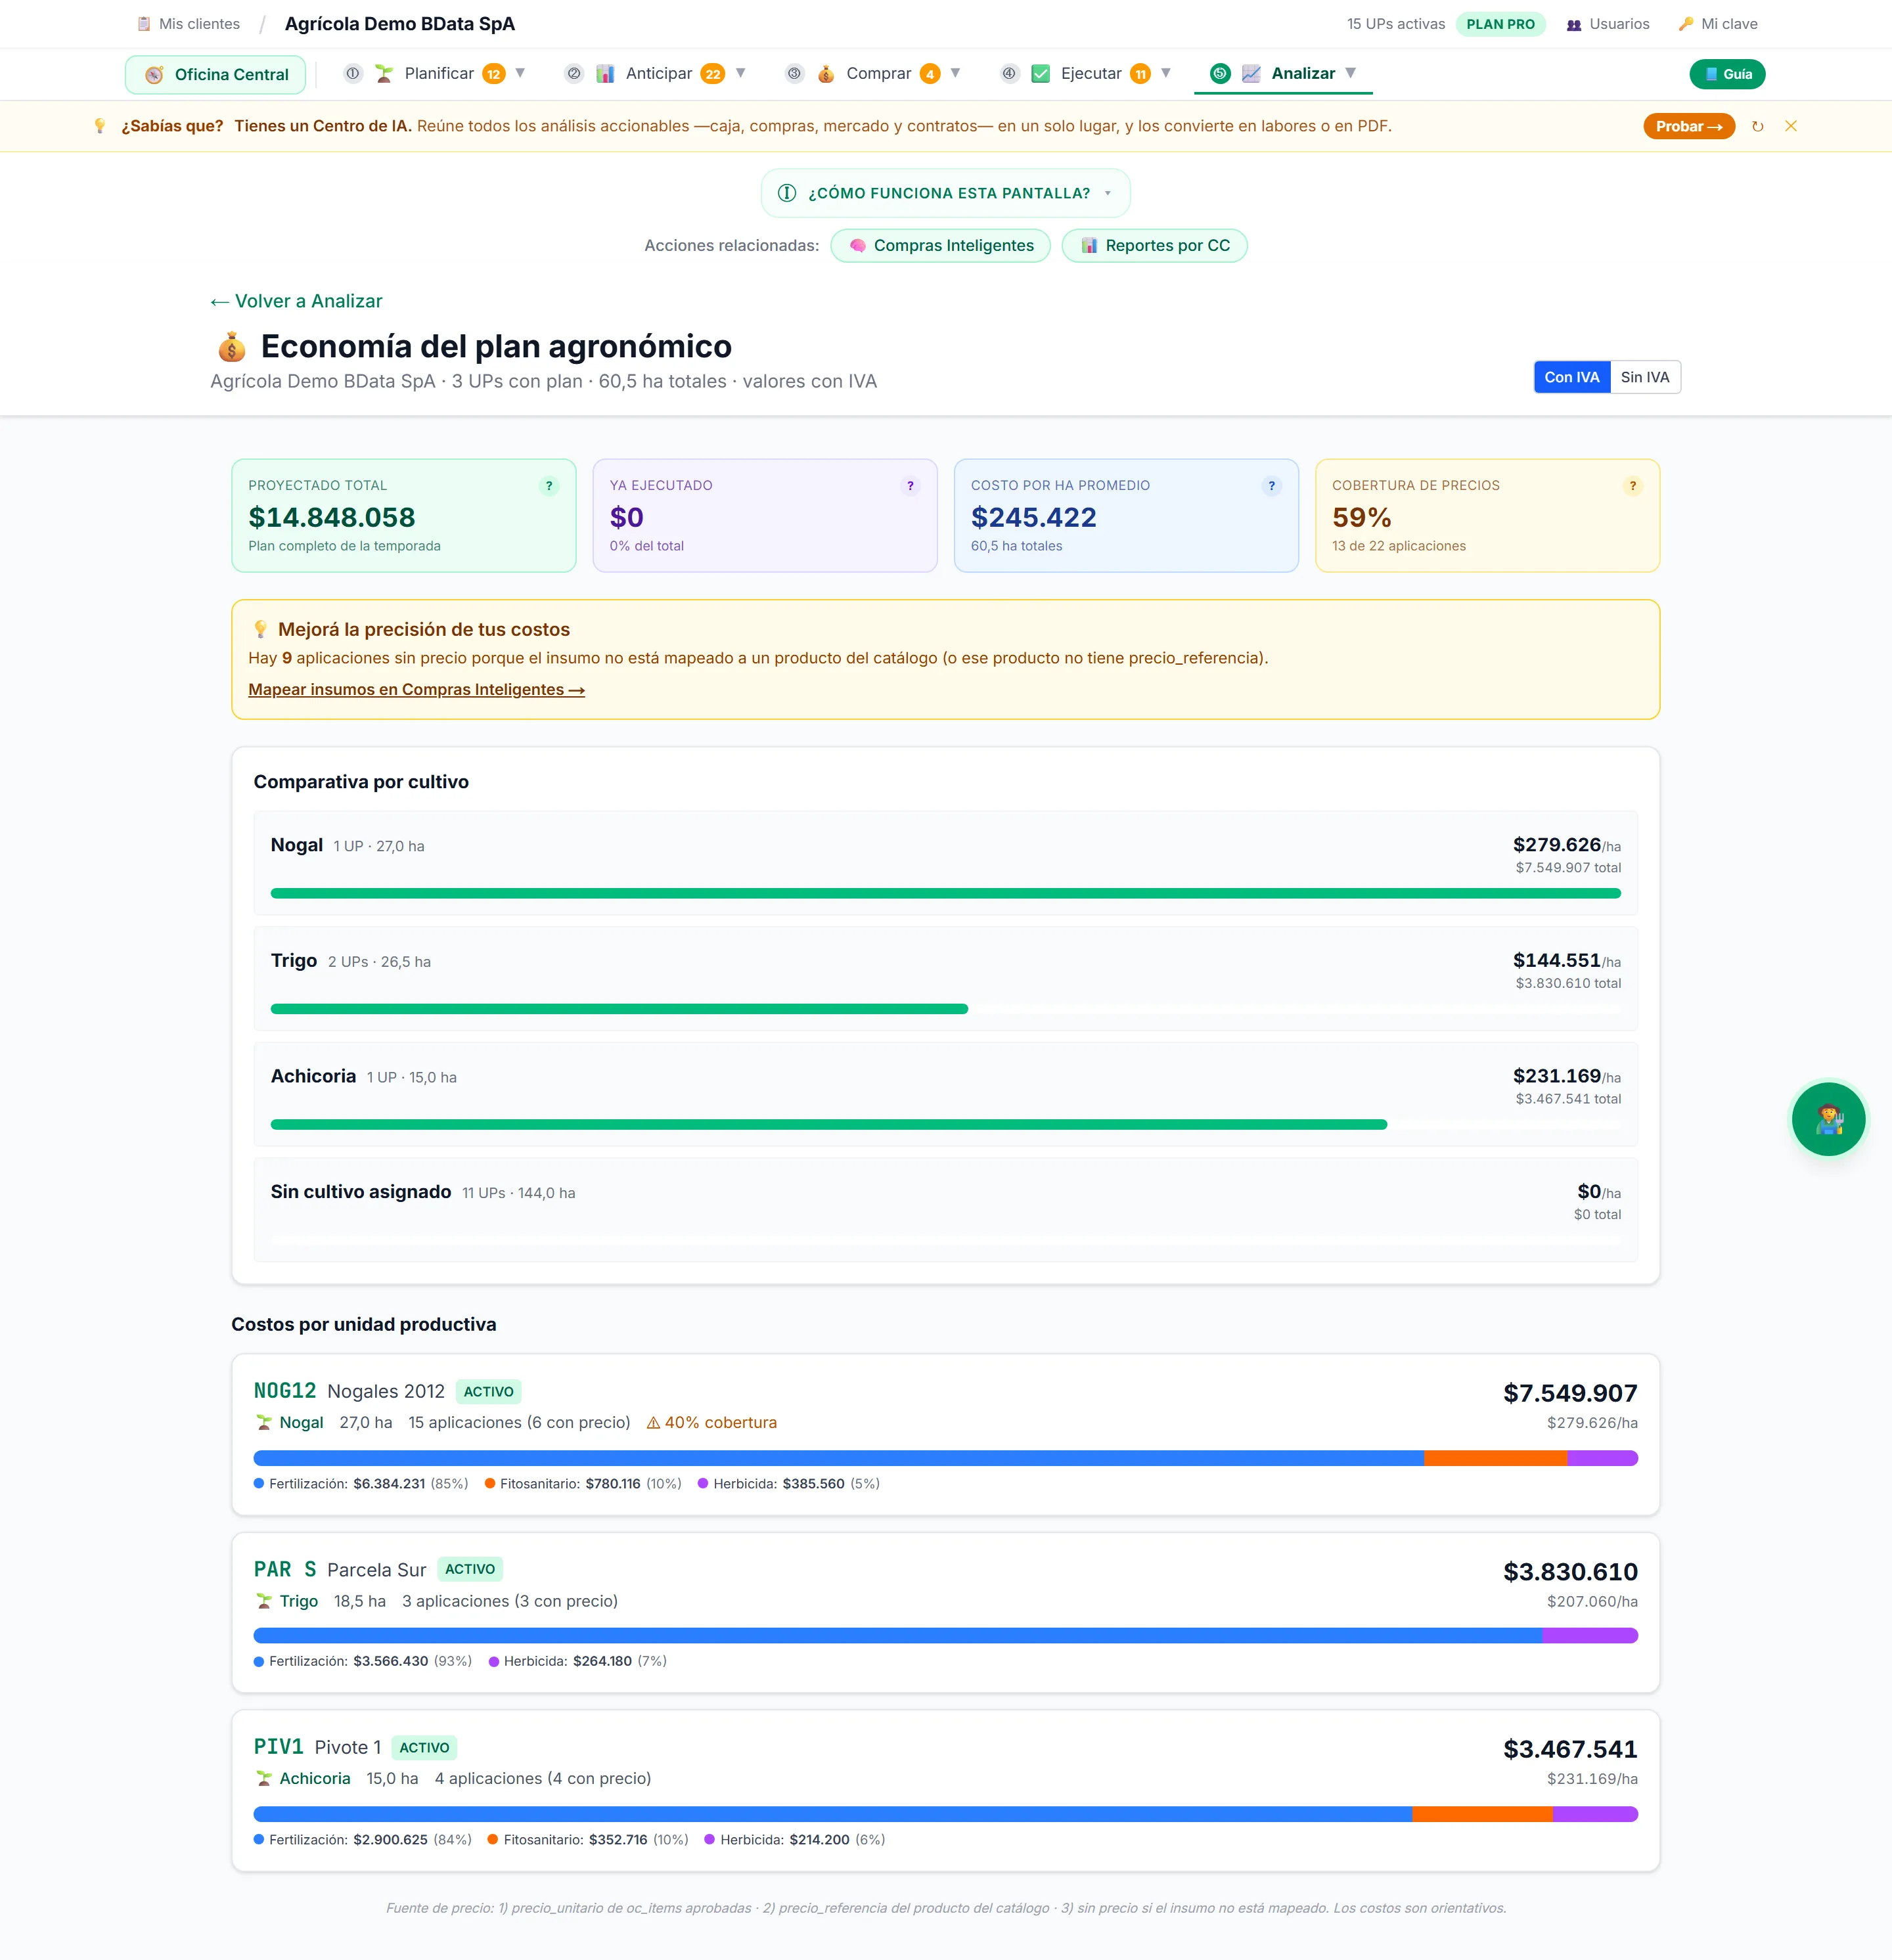Viewport: 1892px width, 1960px height.
Task: Click the step 5 circle before Analizar
Action: coord(1220,74)
